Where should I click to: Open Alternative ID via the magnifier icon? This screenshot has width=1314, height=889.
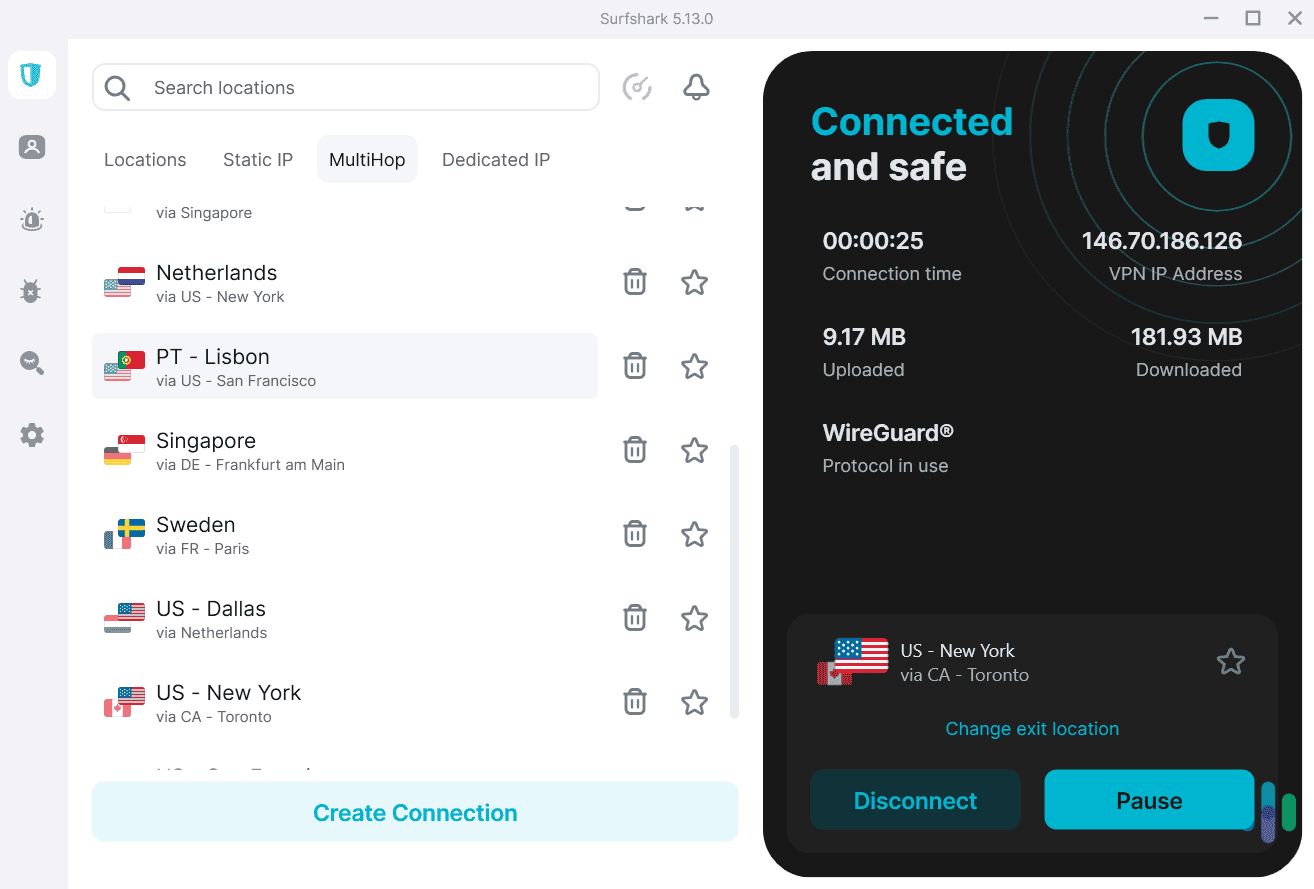tap(31, 363)
